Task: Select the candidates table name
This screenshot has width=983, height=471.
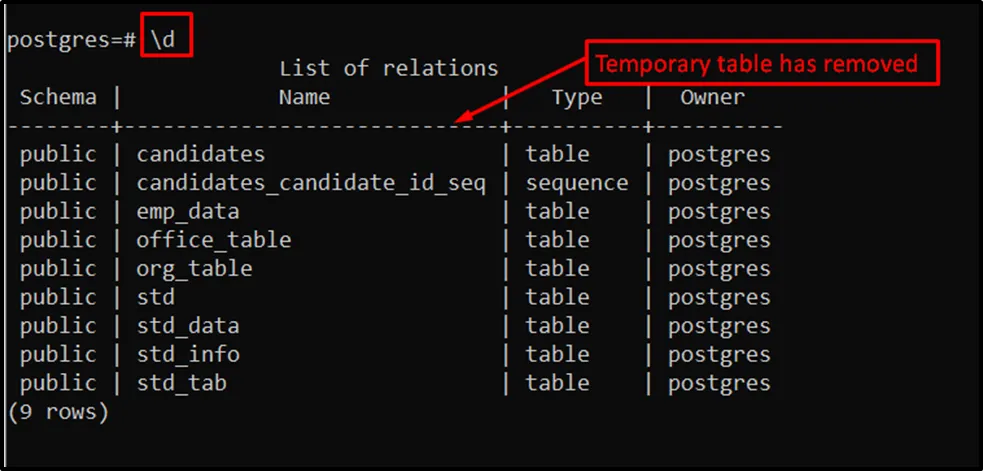Action: point(201,154)
